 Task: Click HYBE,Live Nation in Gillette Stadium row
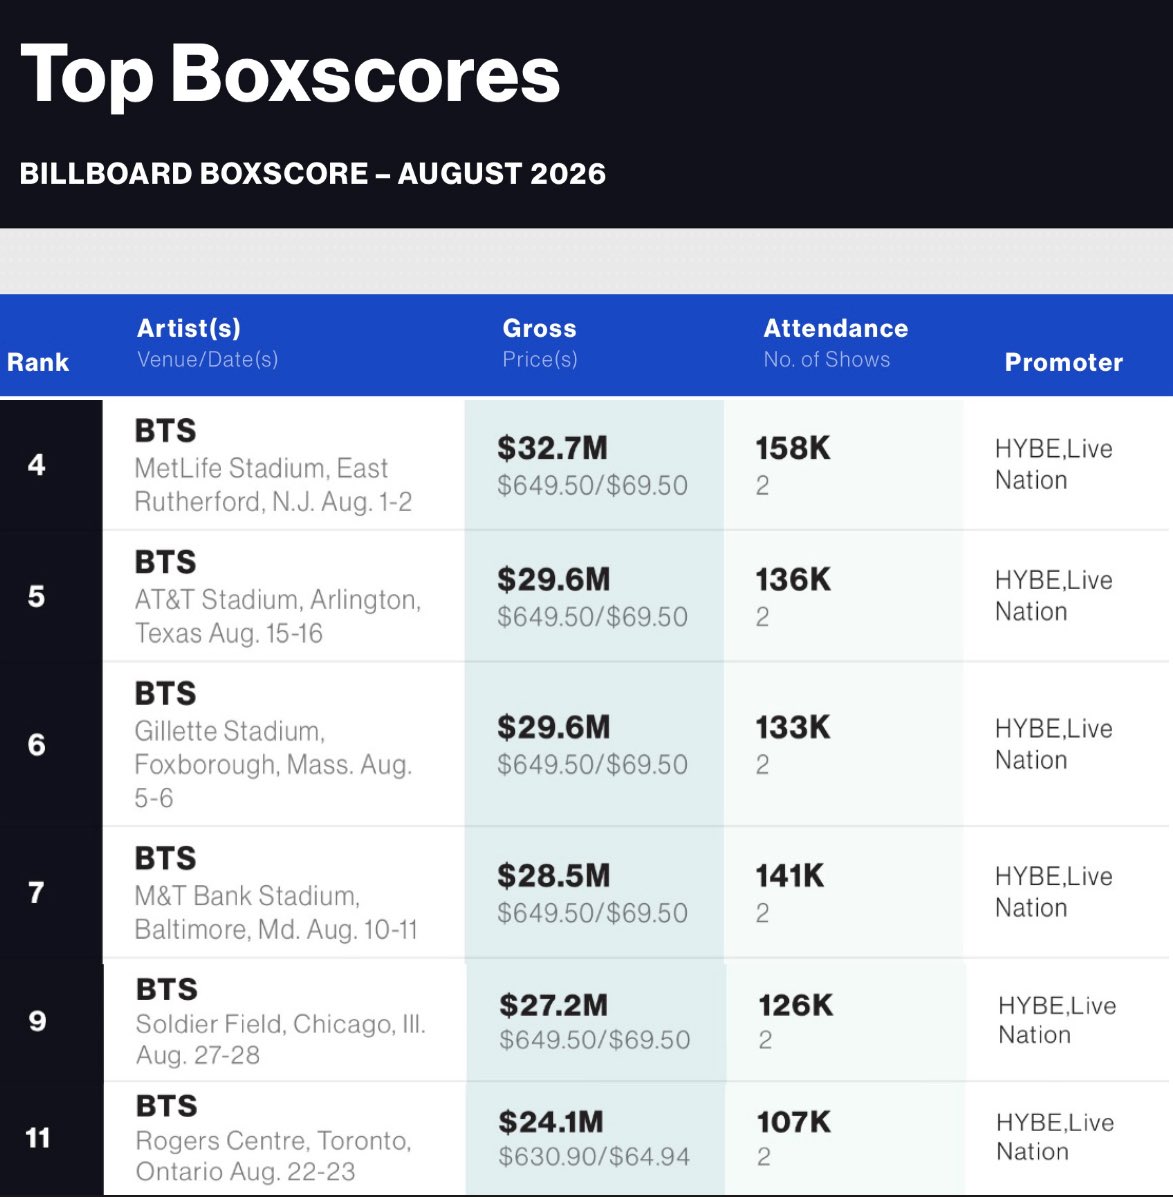(1053, 744)
